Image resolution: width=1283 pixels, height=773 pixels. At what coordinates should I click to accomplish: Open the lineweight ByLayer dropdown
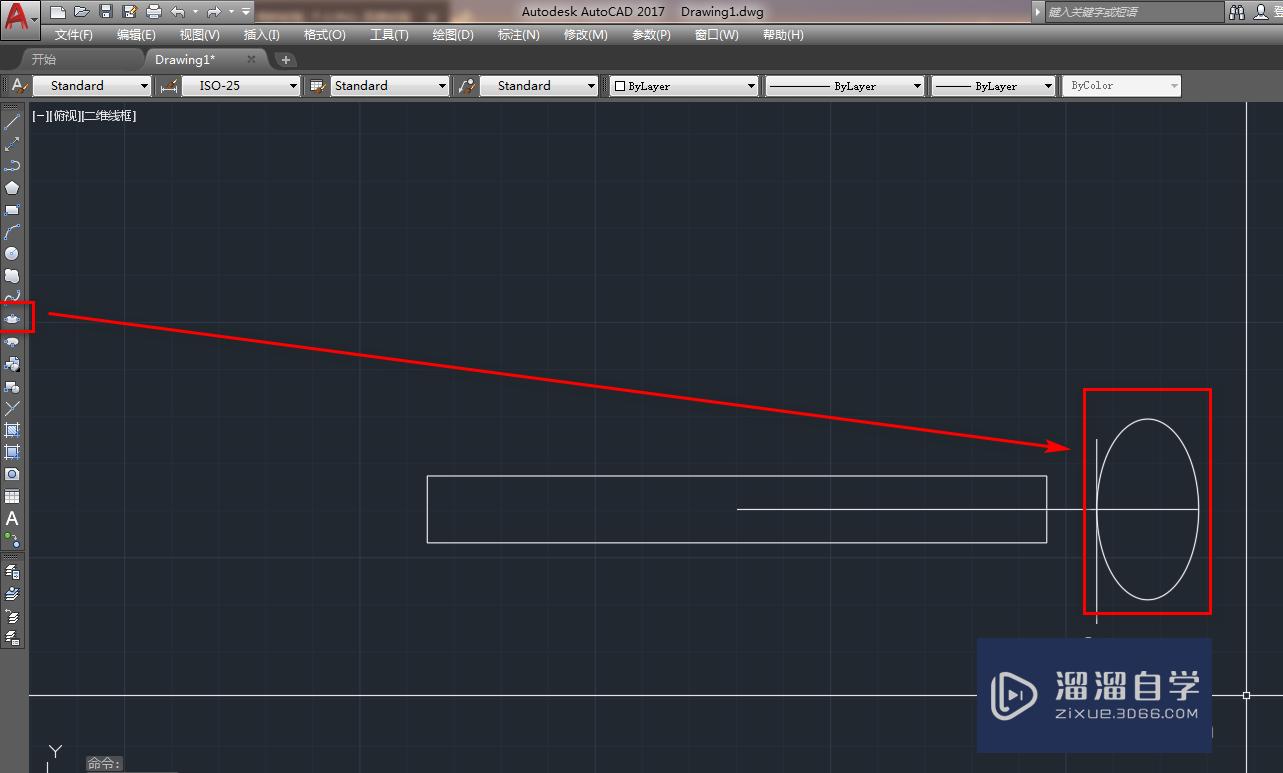point(994,86)
